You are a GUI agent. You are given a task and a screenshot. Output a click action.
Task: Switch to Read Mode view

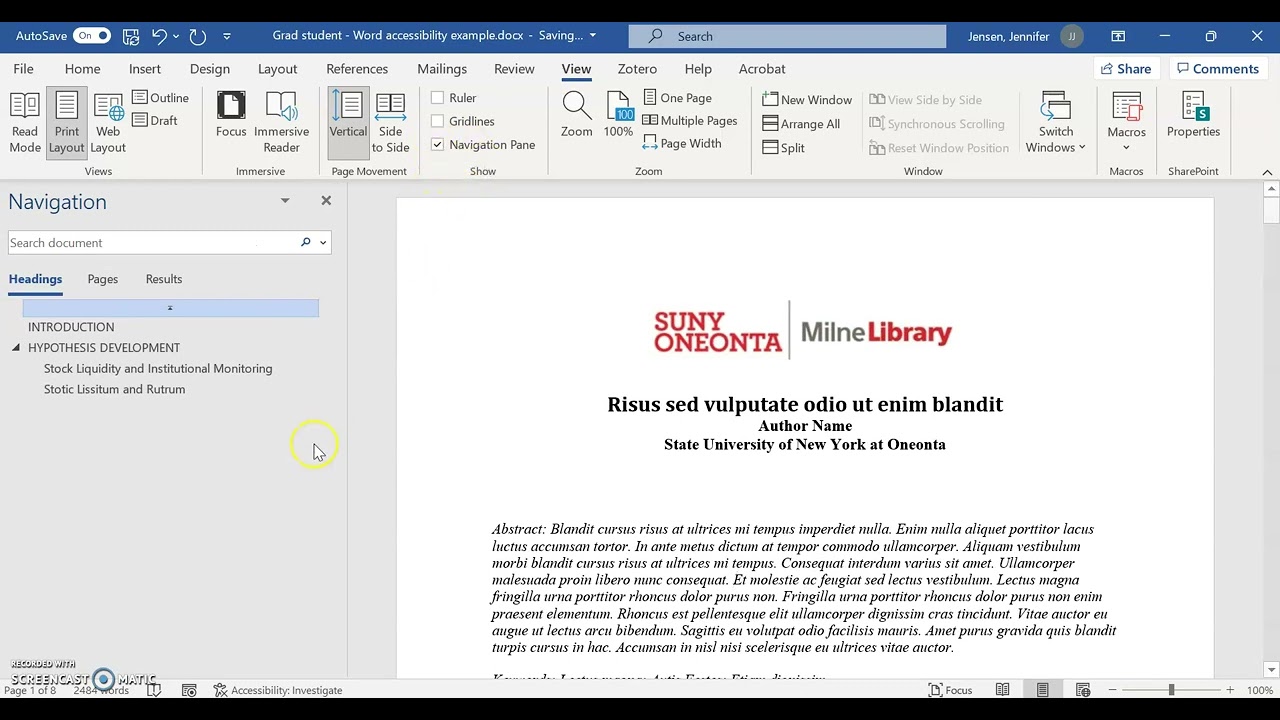click(25, 122)
